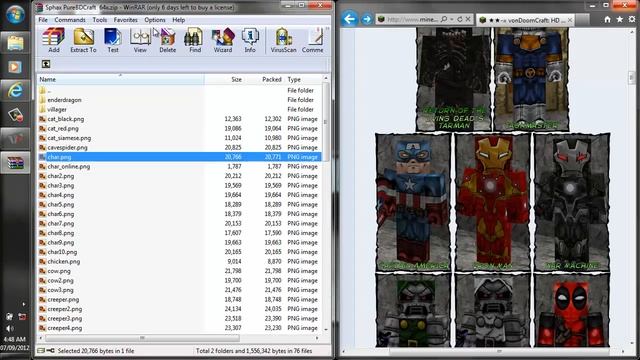Open the Tools menu

pyautogui.click(x=100, y=20)
